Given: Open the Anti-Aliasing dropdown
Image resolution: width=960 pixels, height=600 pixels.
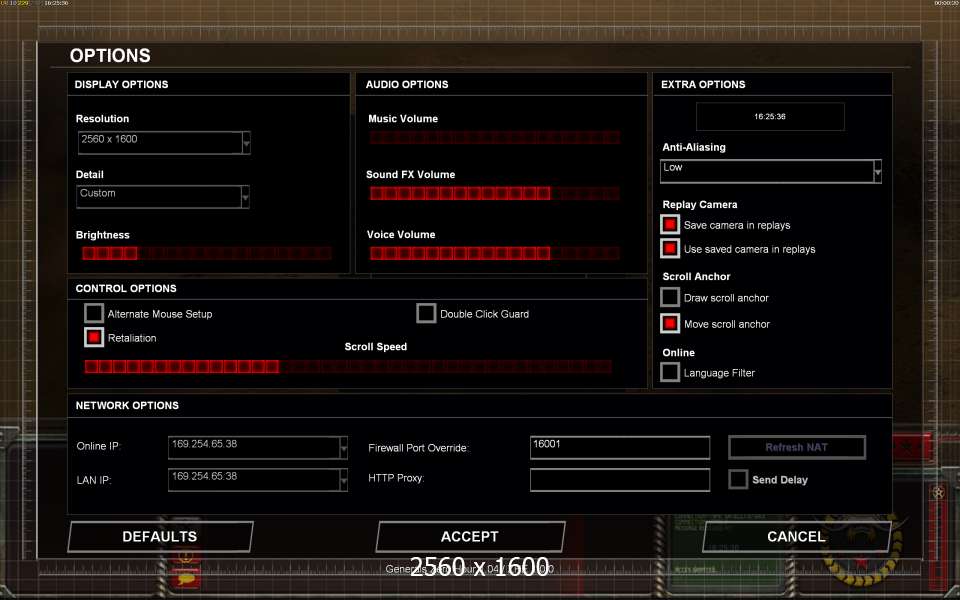Looking at the screenshot, I should pos(771,171).
